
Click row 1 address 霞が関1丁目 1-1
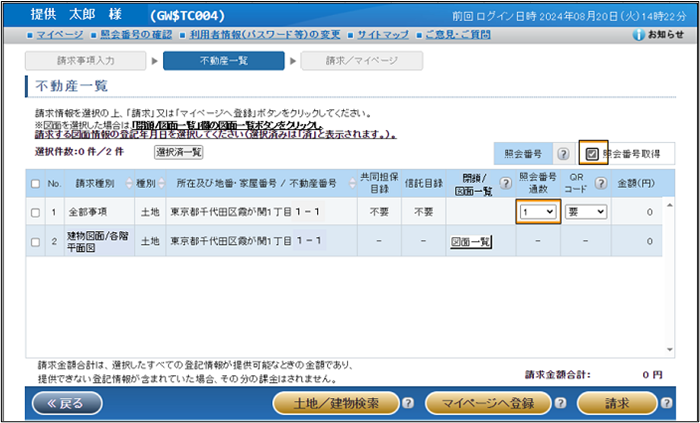245,212
